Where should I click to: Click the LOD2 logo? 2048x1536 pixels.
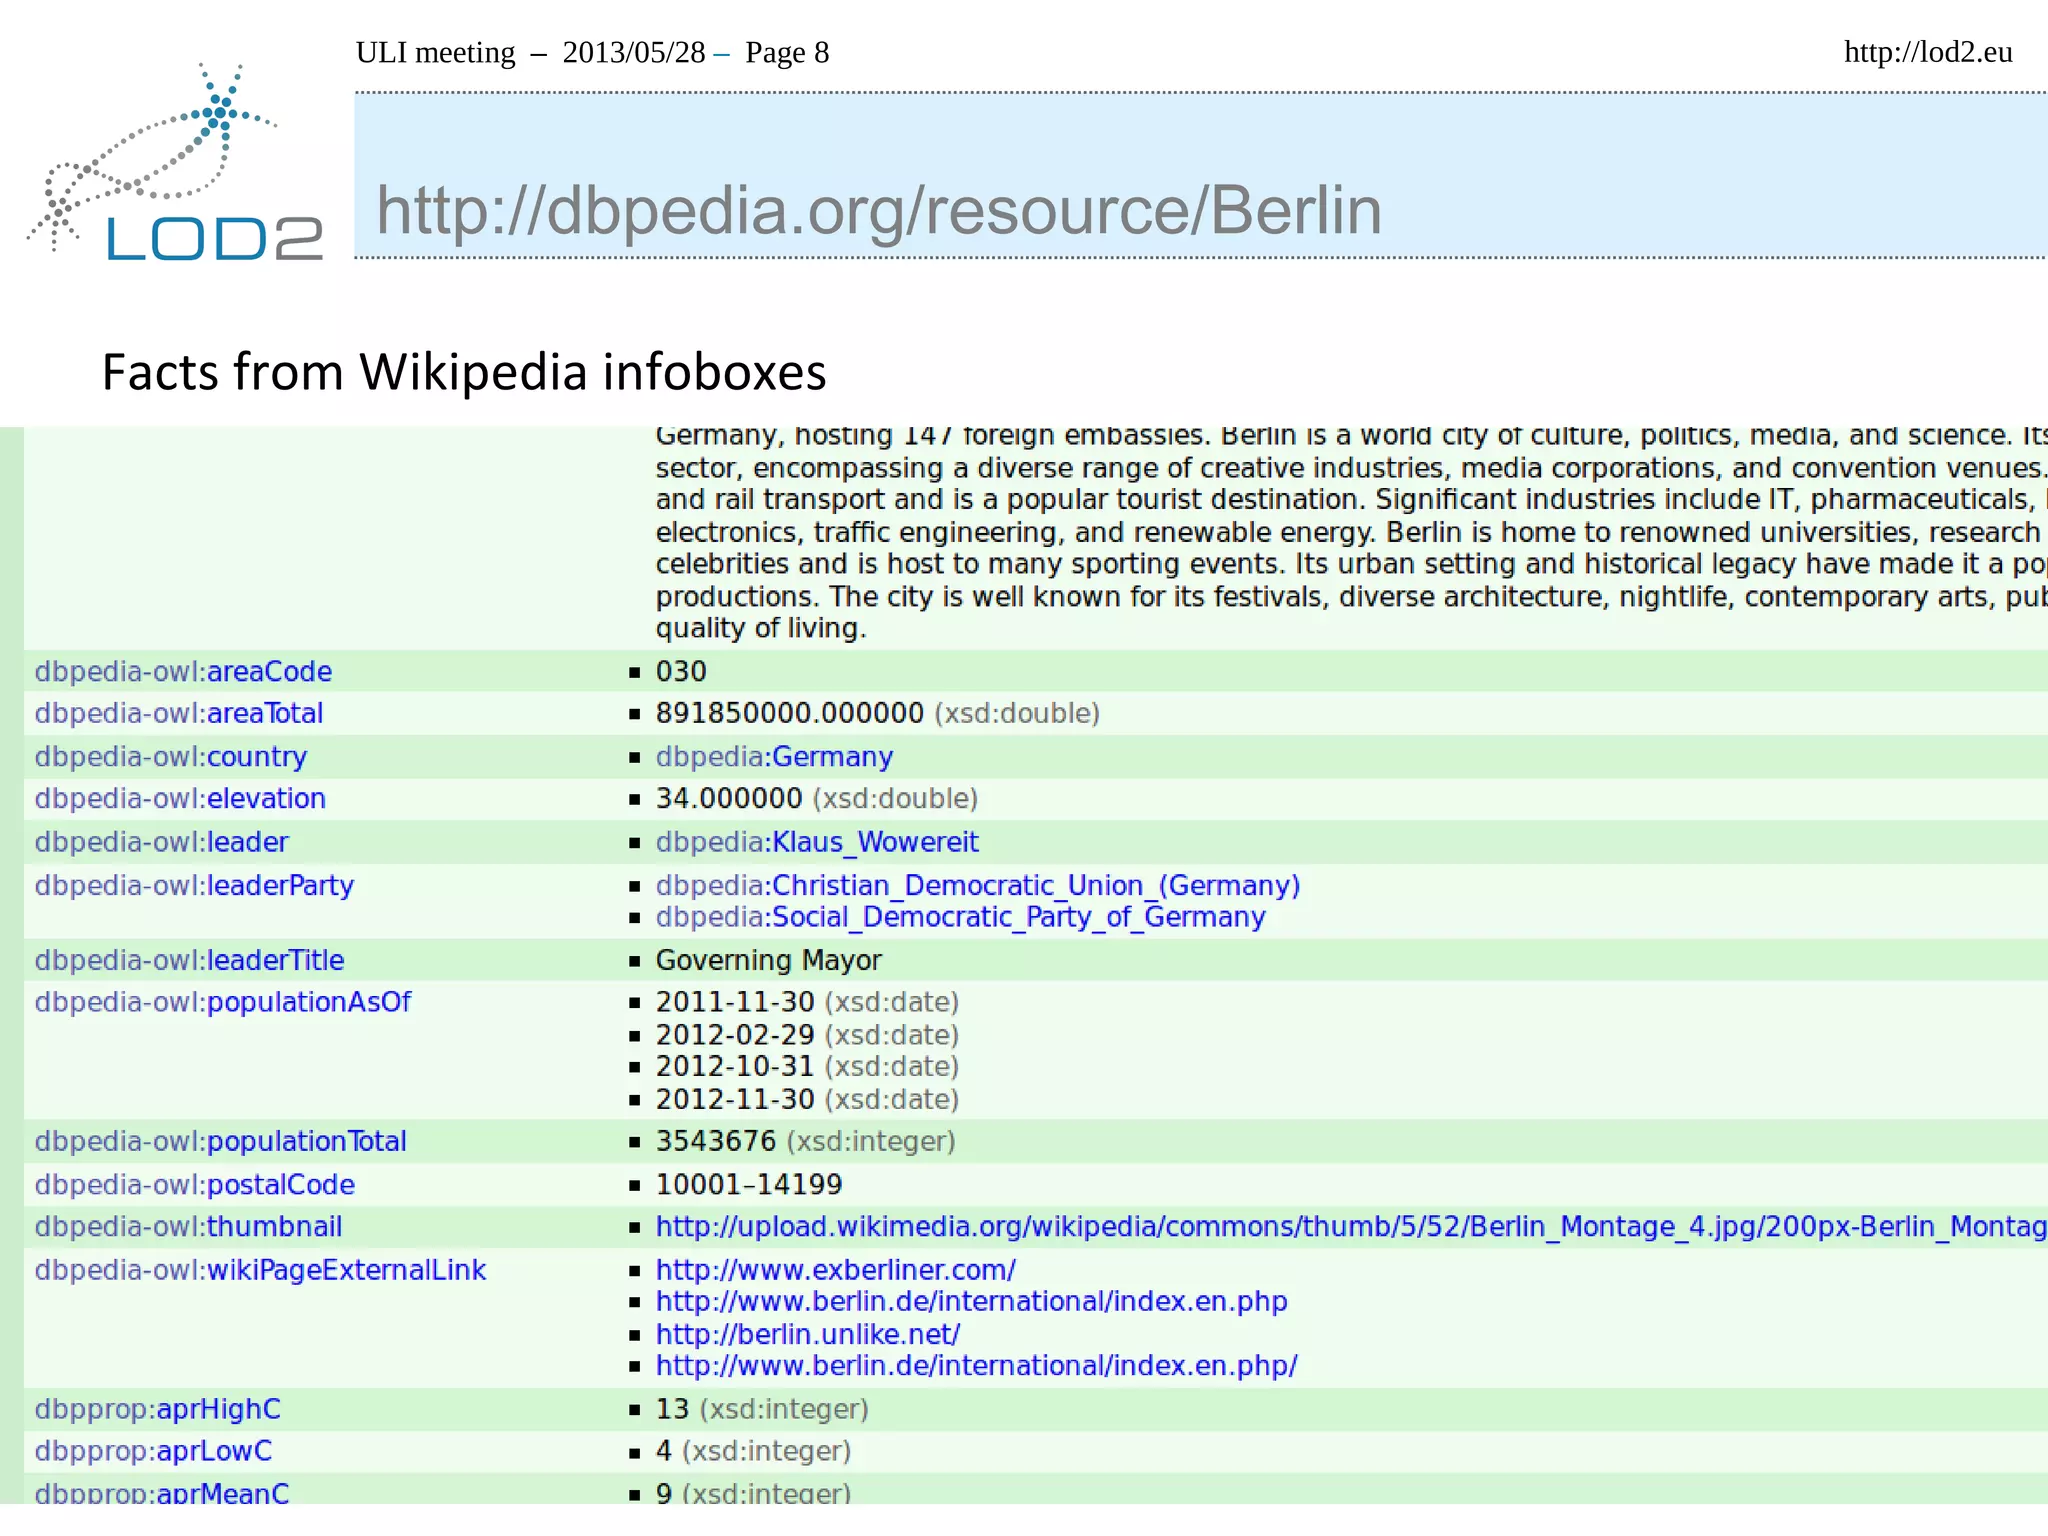click(176, 163)
